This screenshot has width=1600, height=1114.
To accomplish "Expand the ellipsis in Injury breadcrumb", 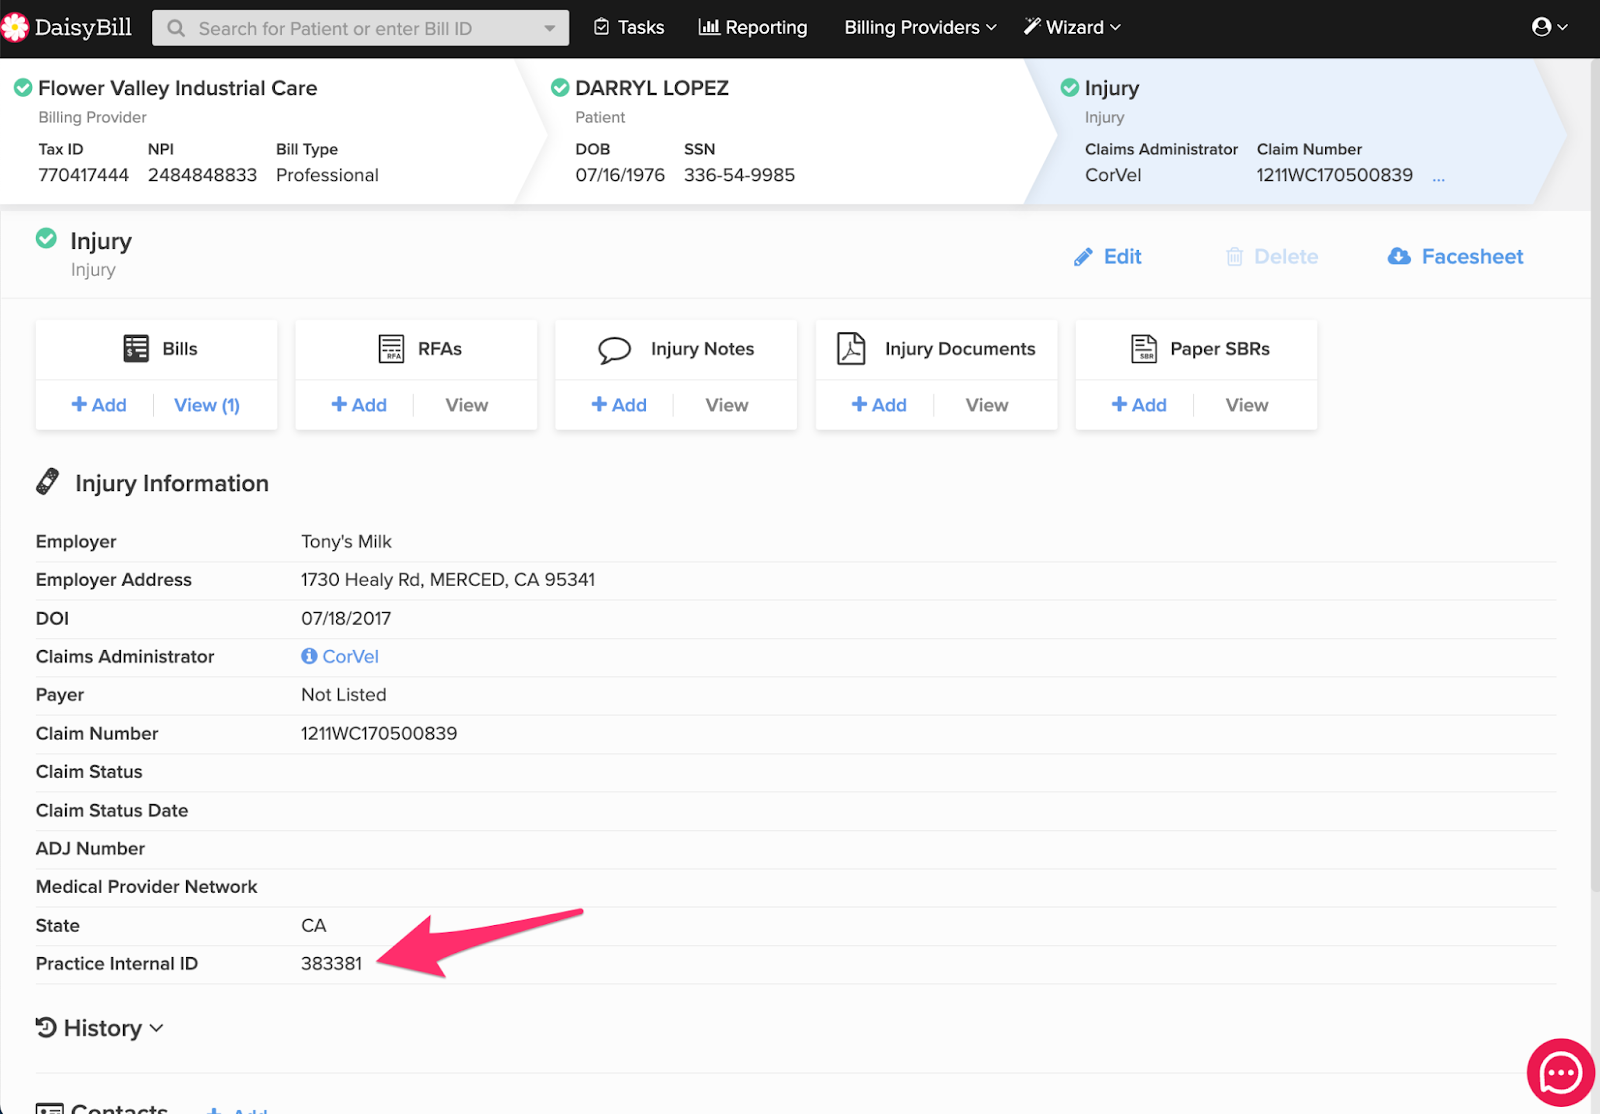I will pos(1438,177).
